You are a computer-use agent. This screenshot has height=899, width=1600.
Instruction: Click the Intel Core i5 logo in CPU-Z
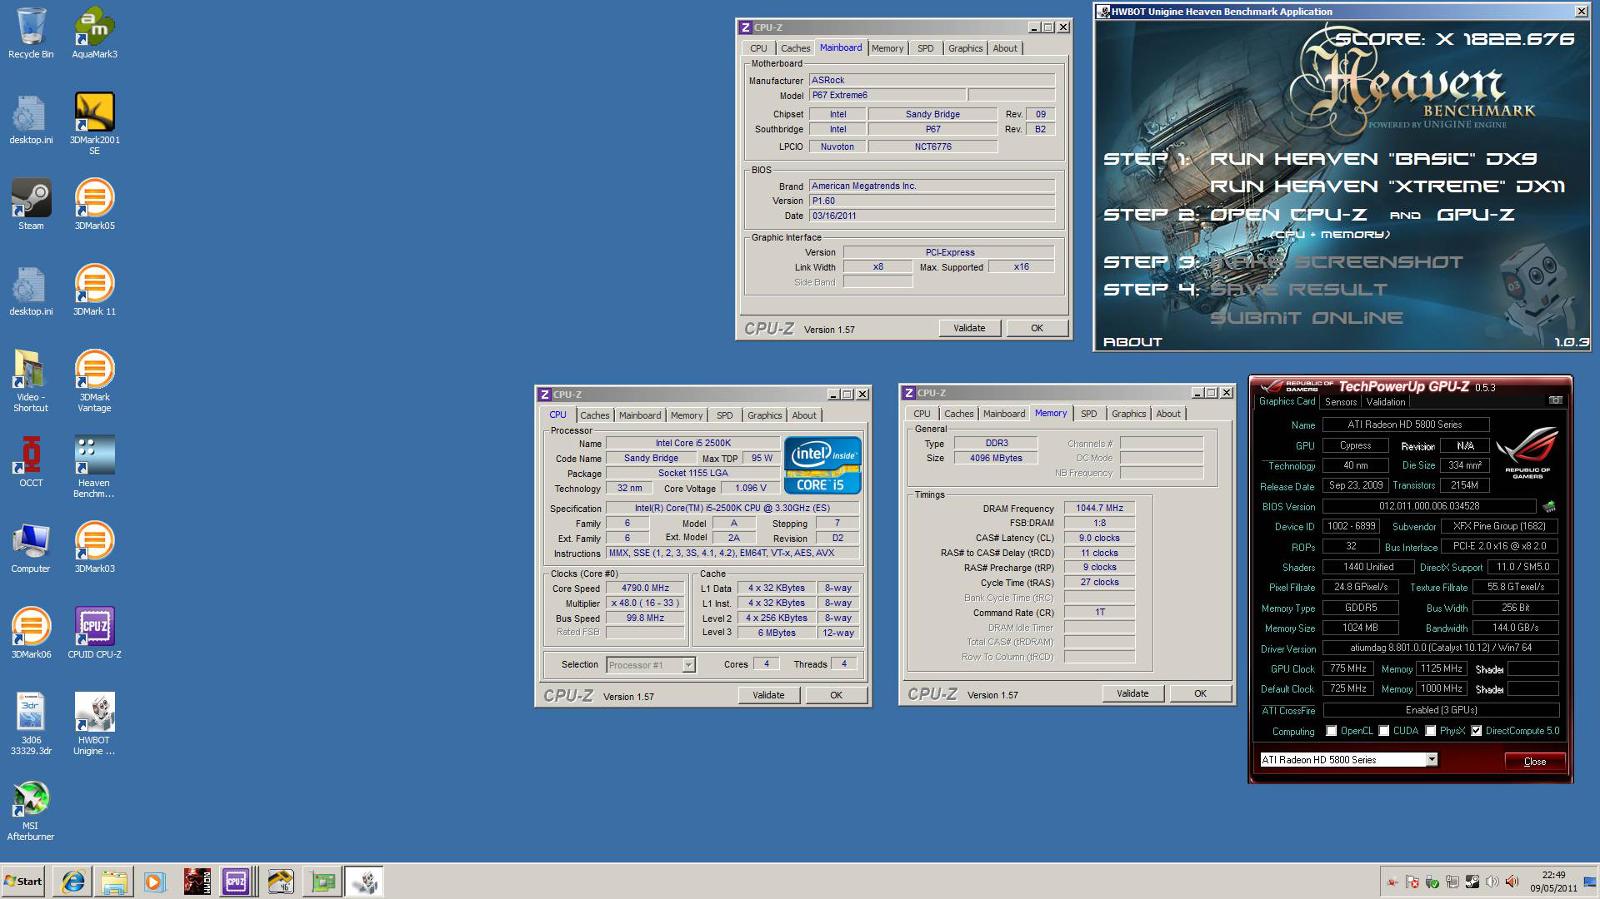[x=823, y=466]
